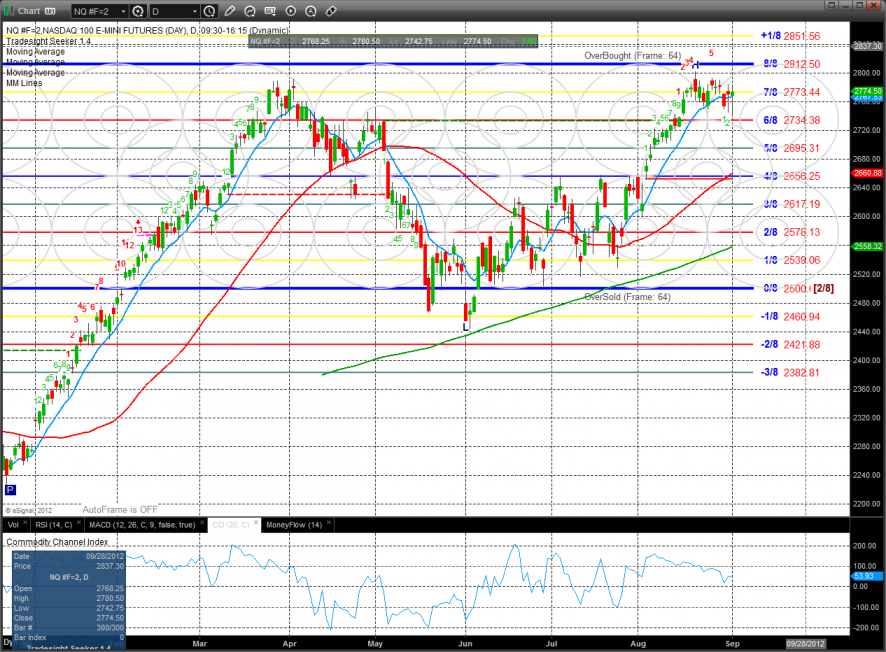The image size is (886, 652).
Task: Click the linked symbol icon beside Chart
Action: tap(50, 11)
